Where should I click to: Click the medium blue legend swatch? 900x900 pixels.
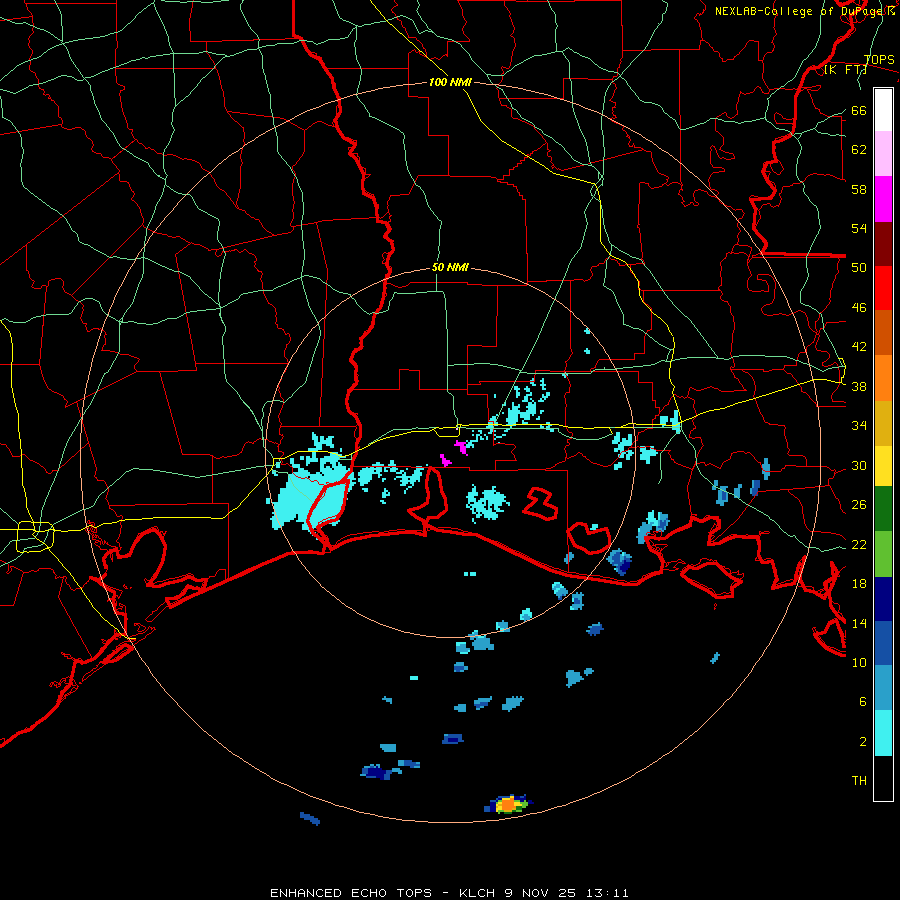[883, 643]
